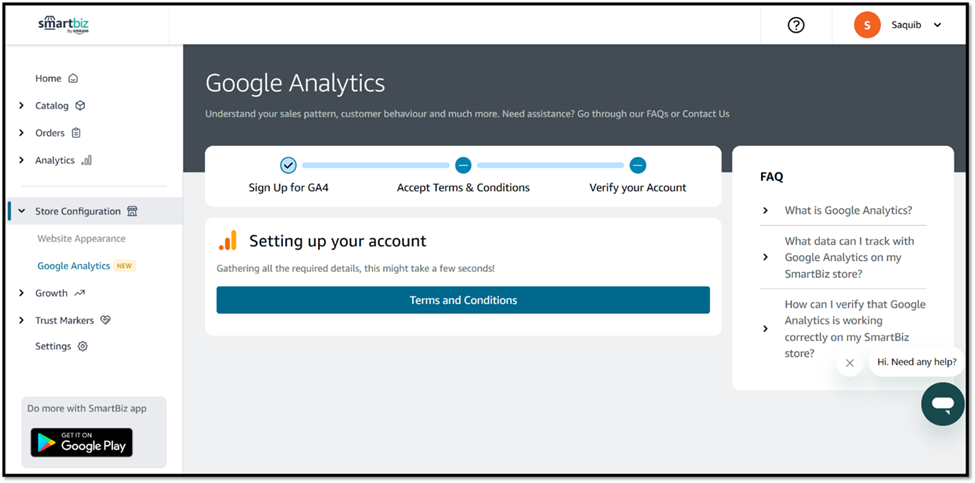Click the Settings gear icon in sidebar
This screenshot has height=483, width=975.
83,346
